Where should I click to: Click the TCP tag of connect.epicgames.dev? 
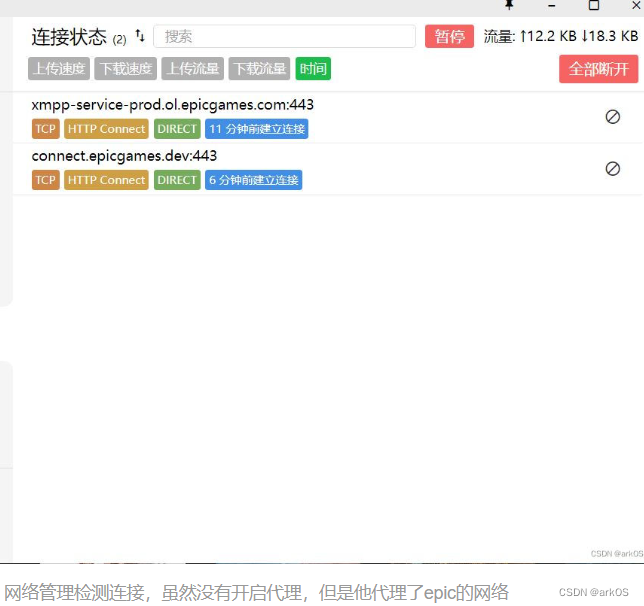[x=46, y=180]
